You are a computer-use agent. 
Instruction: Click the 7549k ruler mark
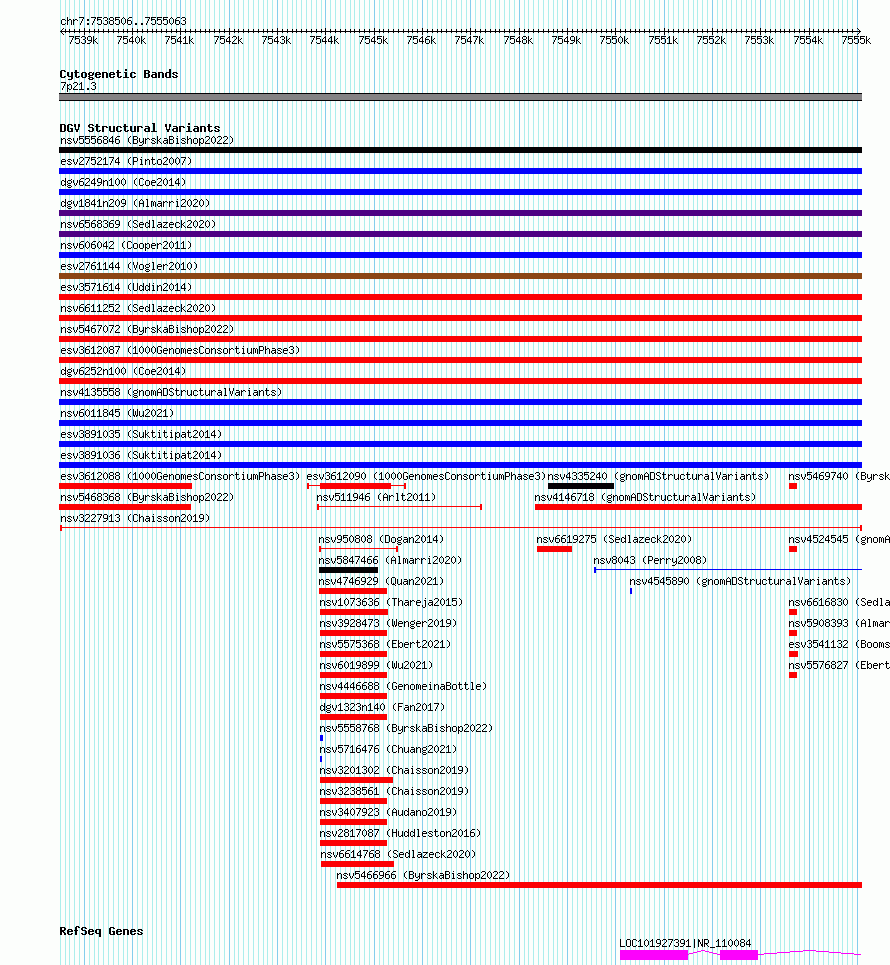tap(566, 40)
